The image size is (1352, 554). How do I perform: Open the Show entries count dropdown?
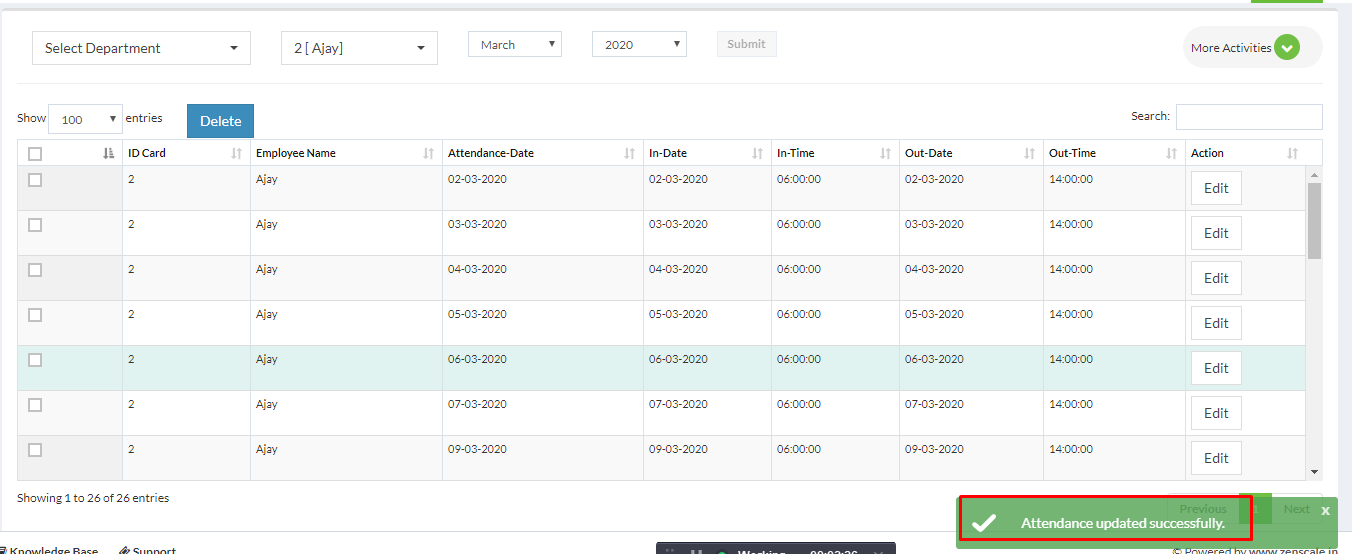tap(85, 119)
